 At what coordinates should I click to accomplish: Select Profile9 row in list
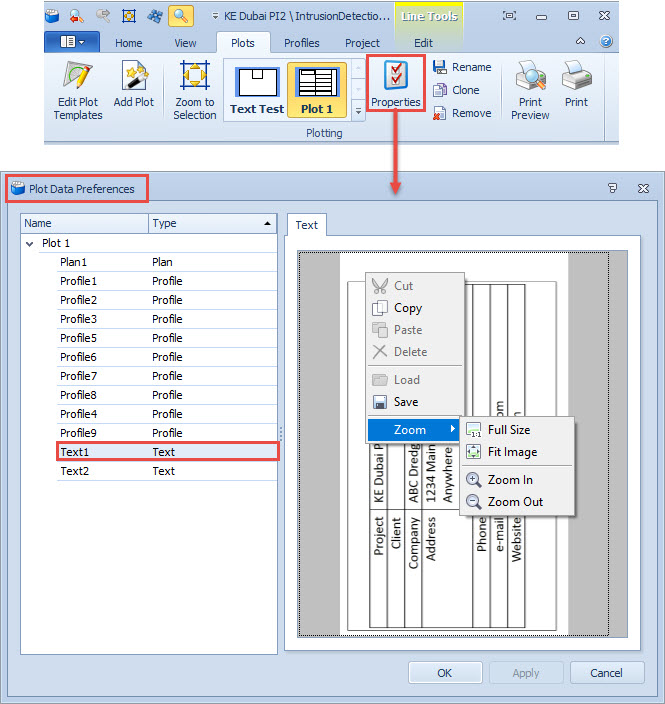point(167,433)
